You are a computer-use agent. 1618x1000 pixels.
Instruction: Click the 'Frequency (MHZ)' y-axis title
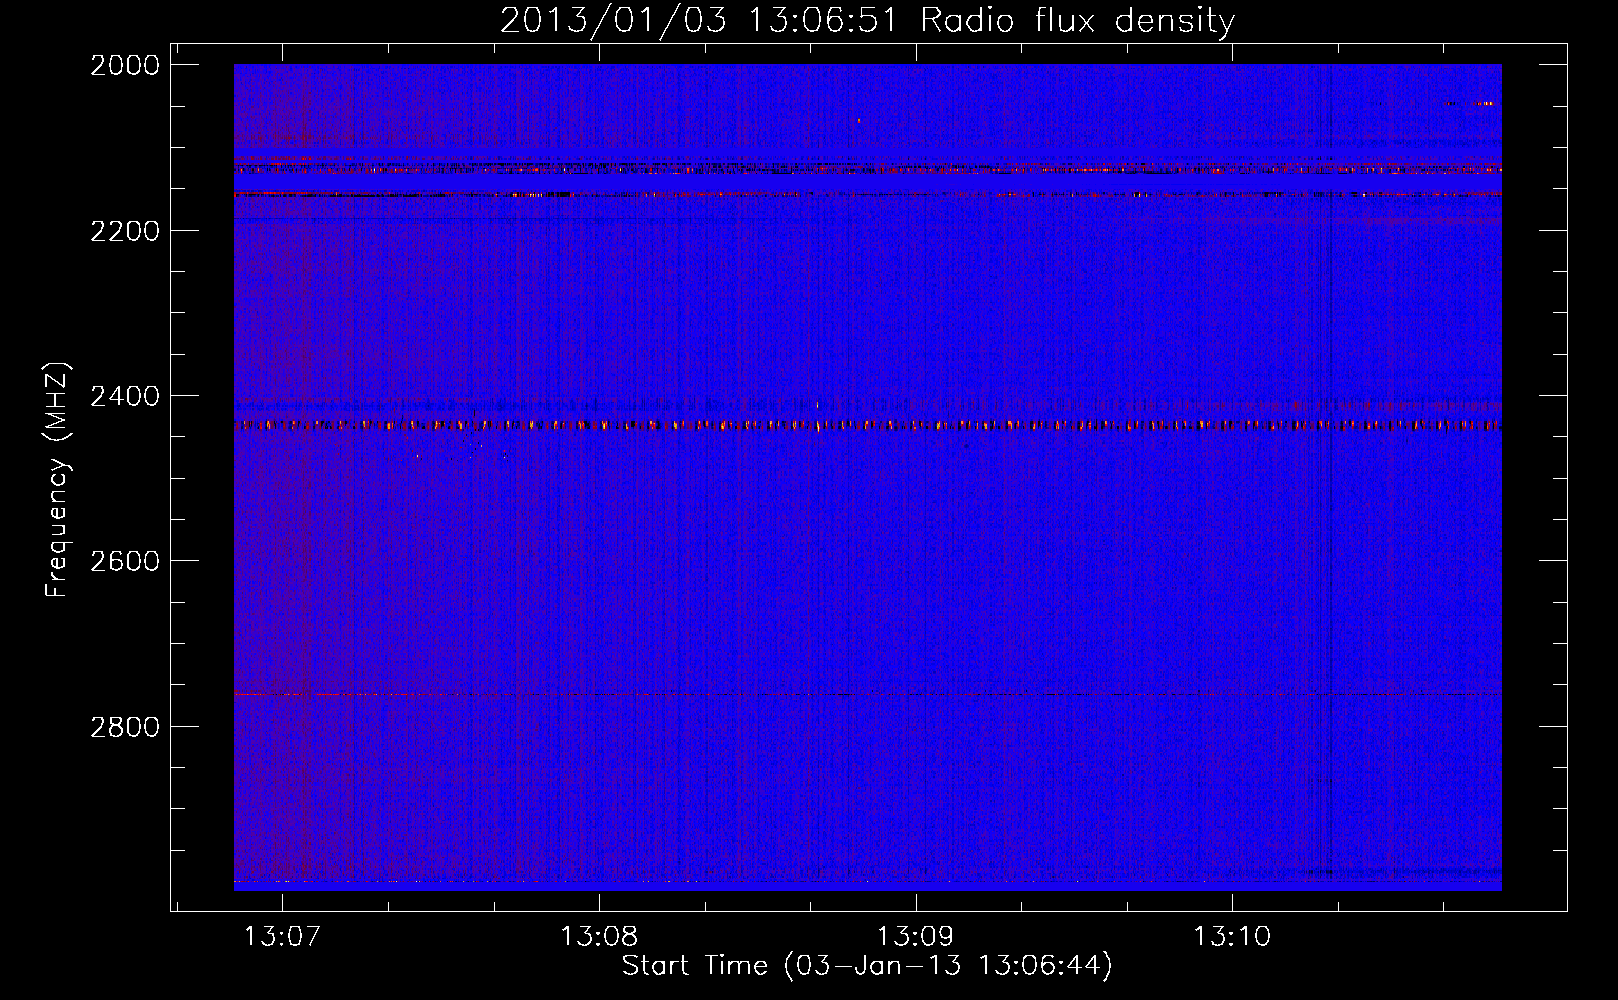pos(57,480)
